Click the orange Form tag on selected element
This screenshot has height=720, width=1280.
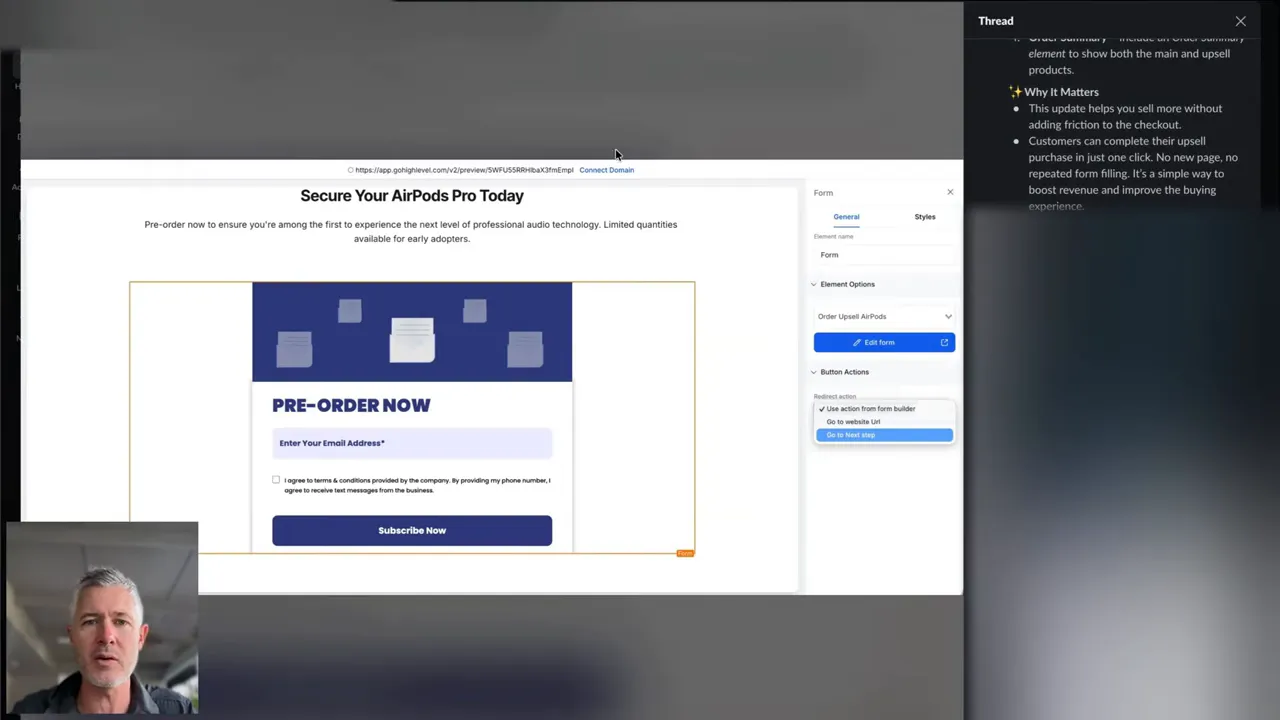[685, 553]
